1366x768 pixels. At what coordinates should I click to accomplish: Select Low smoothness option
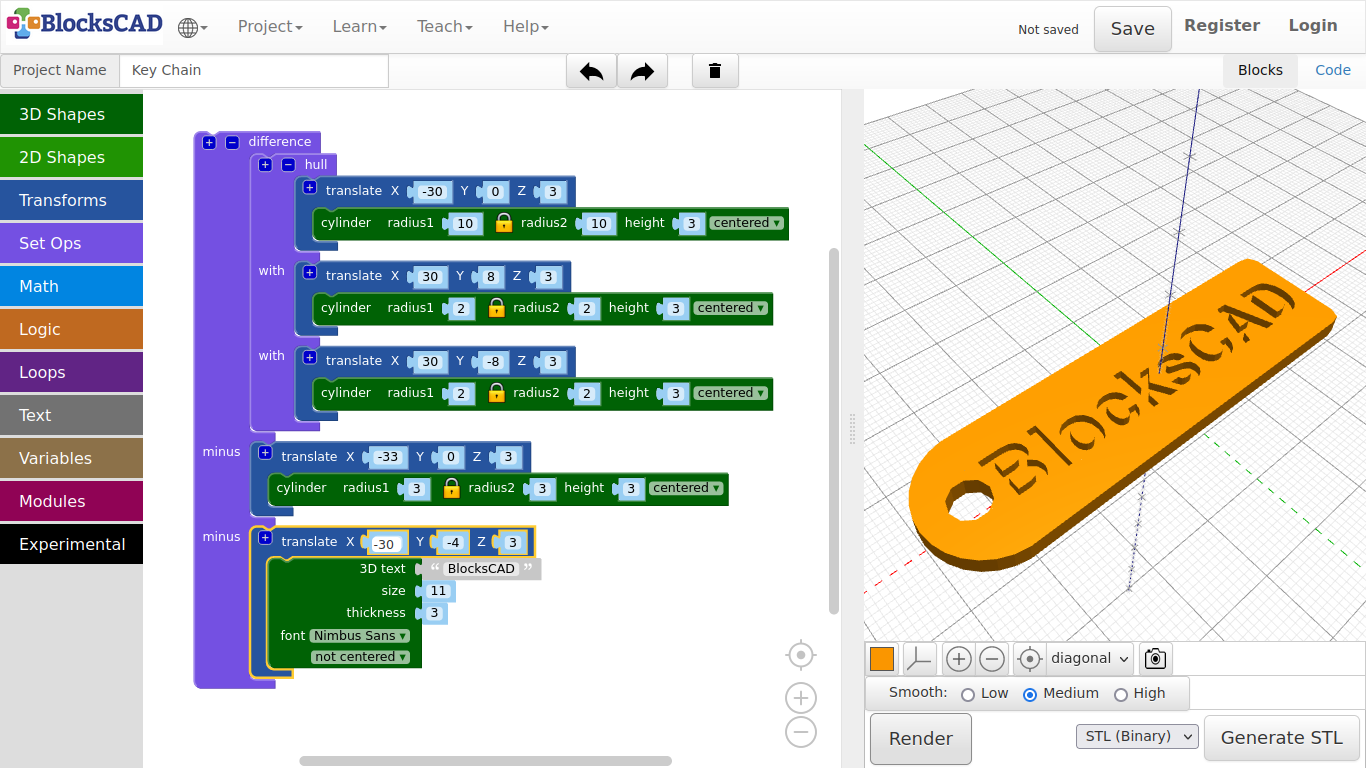pyautogui.click(x=968, y=694)
